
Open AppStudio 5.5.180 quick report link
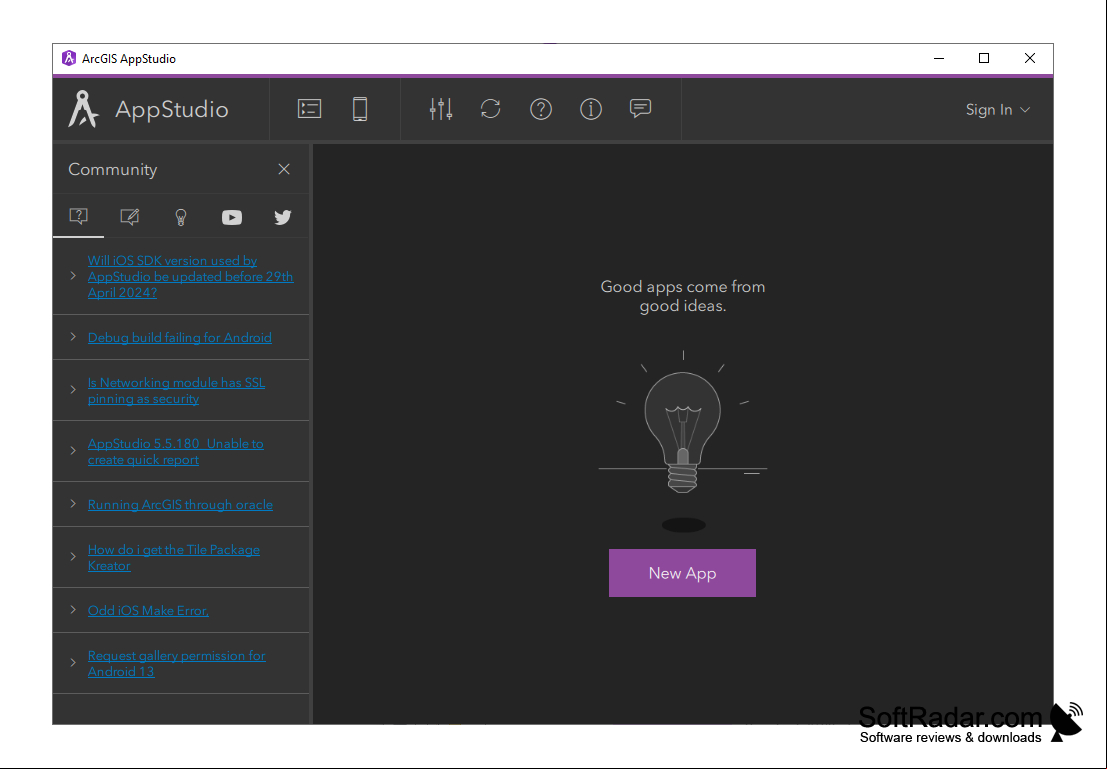(x=175, y=451)
